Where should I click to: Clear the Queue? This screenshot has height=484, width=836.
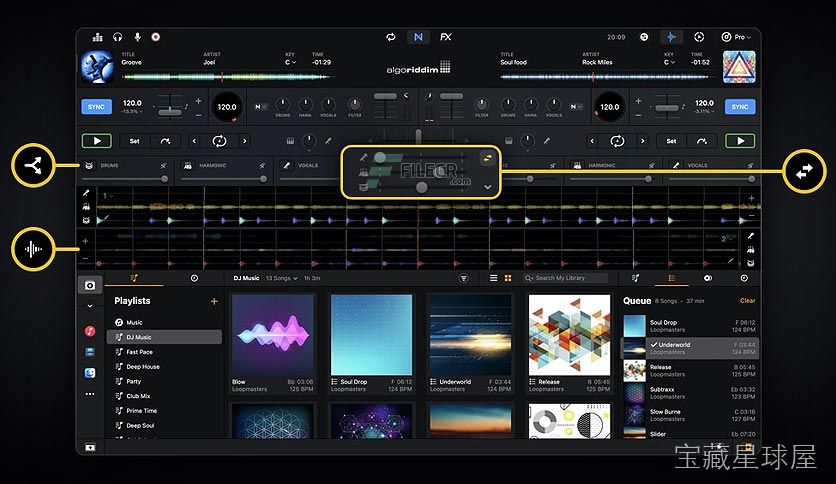point(747,301)
